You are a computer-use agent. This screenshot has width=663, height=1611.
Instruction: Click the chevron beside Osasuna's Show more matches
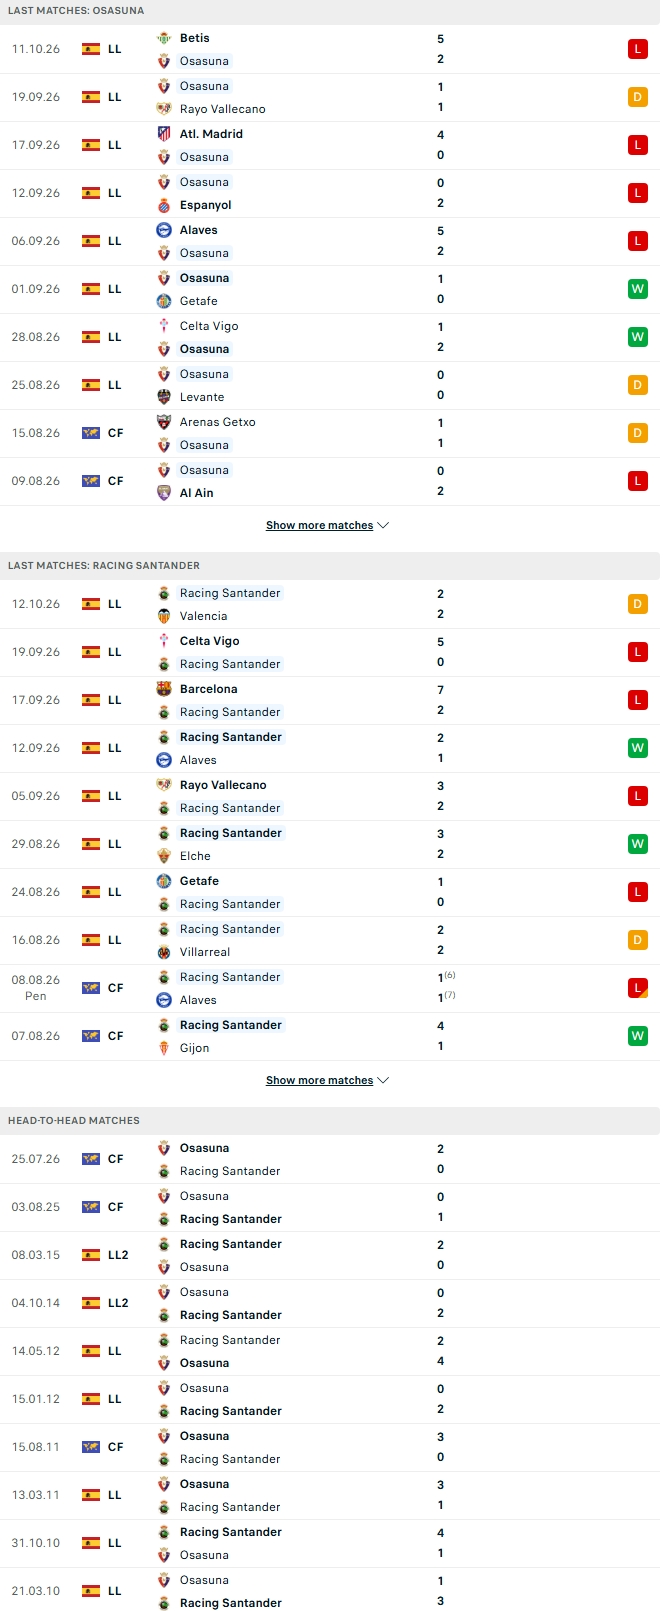coord(384,525)
